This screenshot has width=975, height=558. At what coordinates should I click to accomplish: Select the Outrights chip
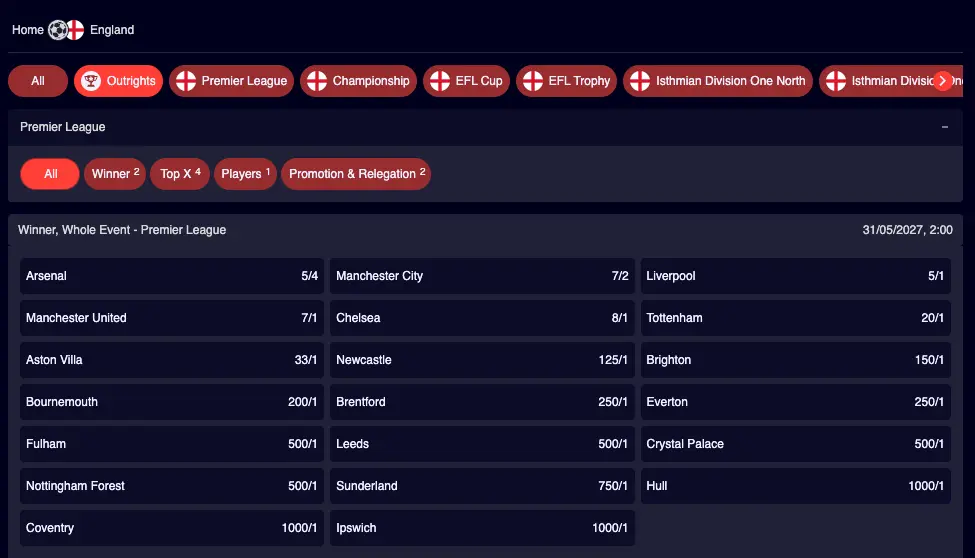click(118, 81)
